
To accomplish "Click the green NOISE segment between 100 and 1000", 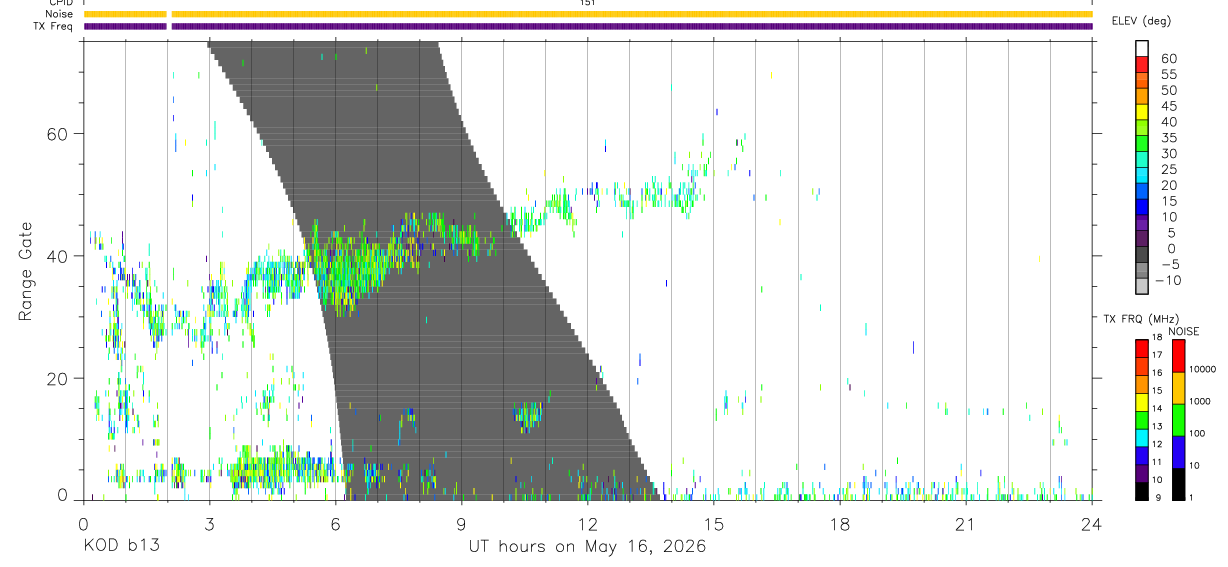I will click(x=1178, y=419).
